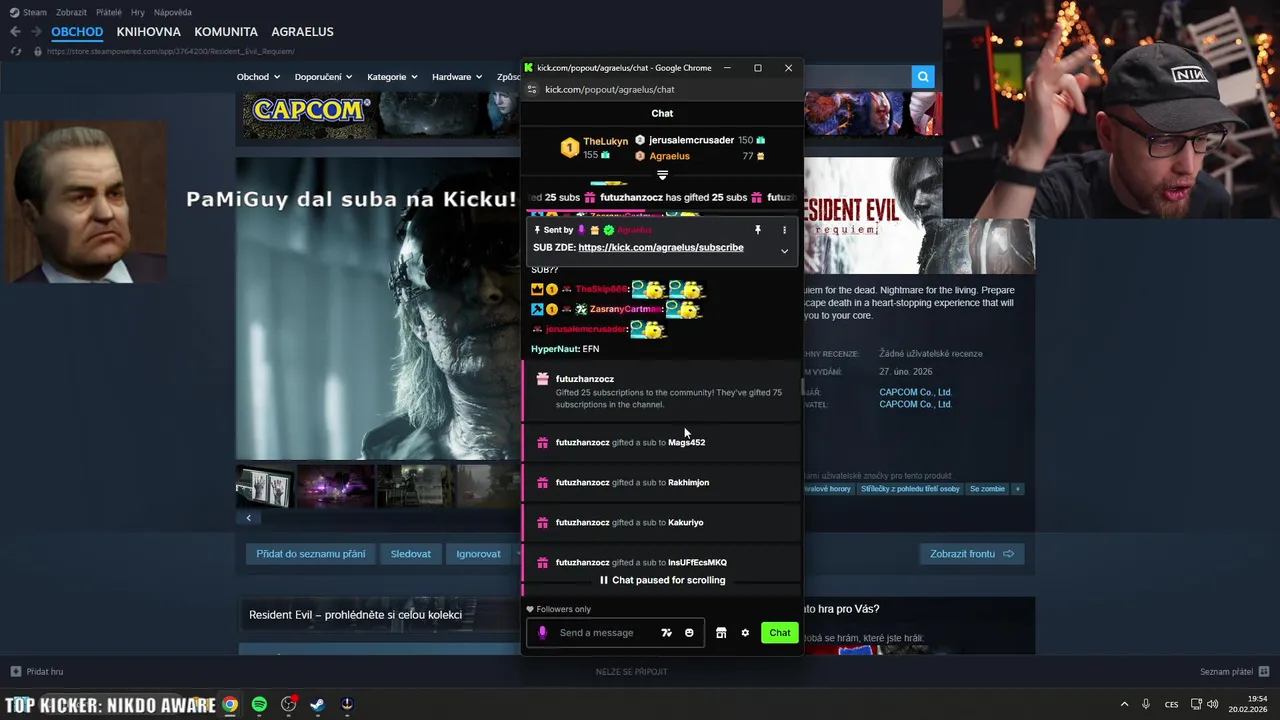Open Spotify from the taskbar
1280x720 pixels.
[x=259, y=705]
